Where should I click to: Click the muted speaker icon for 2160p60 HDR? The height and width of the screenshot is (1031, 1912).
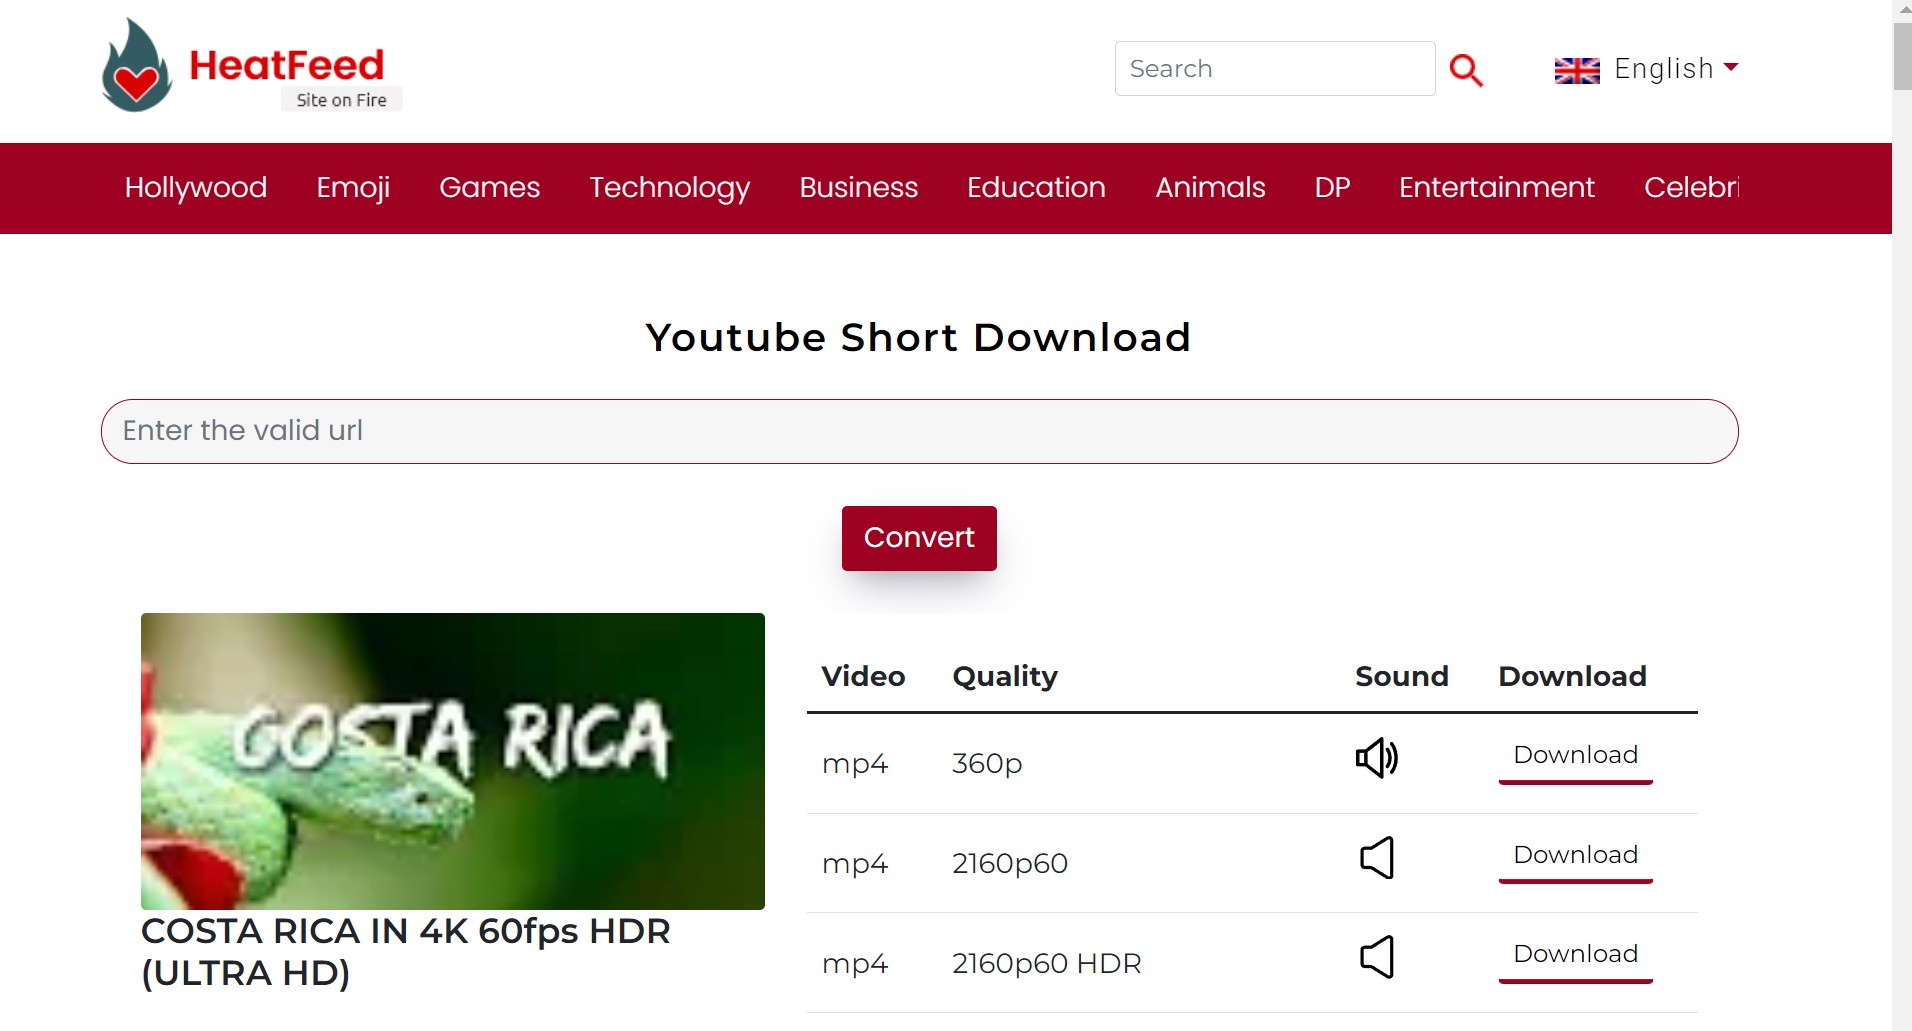coord(1377,957)
